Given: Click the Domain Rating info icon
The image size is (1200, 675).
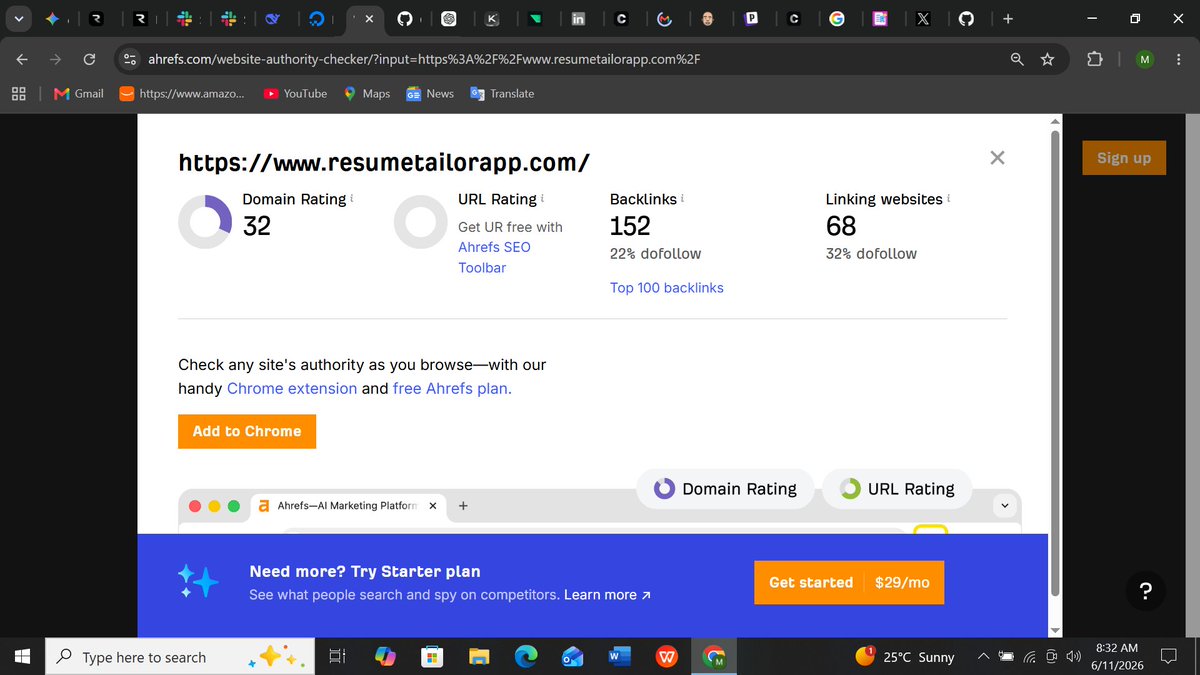Looking at the screenshot, I should 352,198.
